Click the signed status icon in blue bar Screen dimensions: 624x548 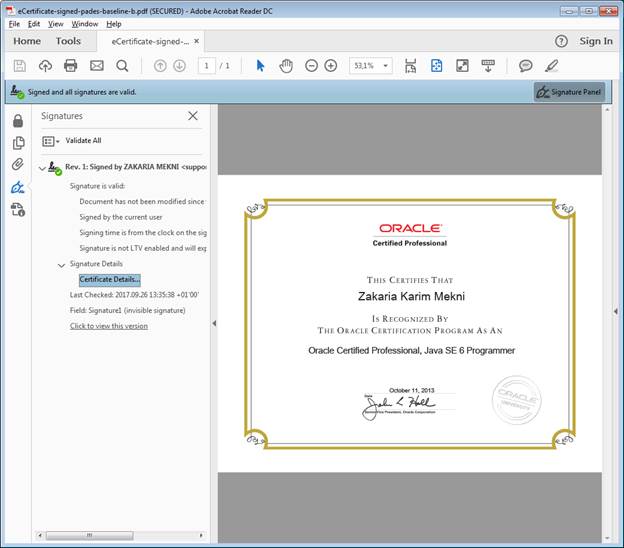[x=17, y=92]
